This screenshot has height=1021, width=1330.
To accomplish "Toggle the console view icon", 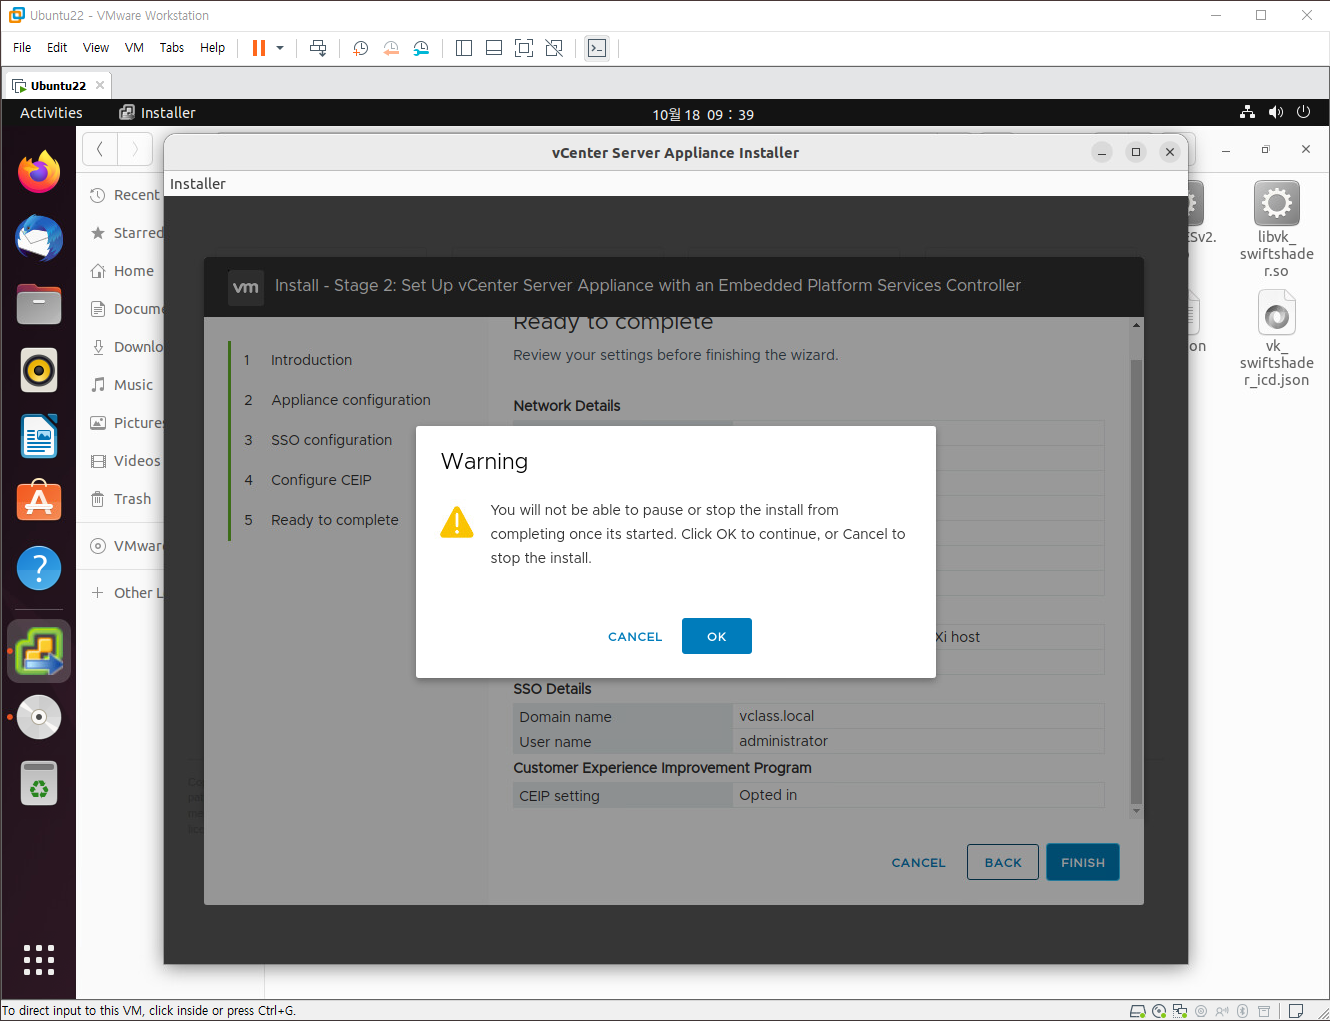I will pos(597,48).
